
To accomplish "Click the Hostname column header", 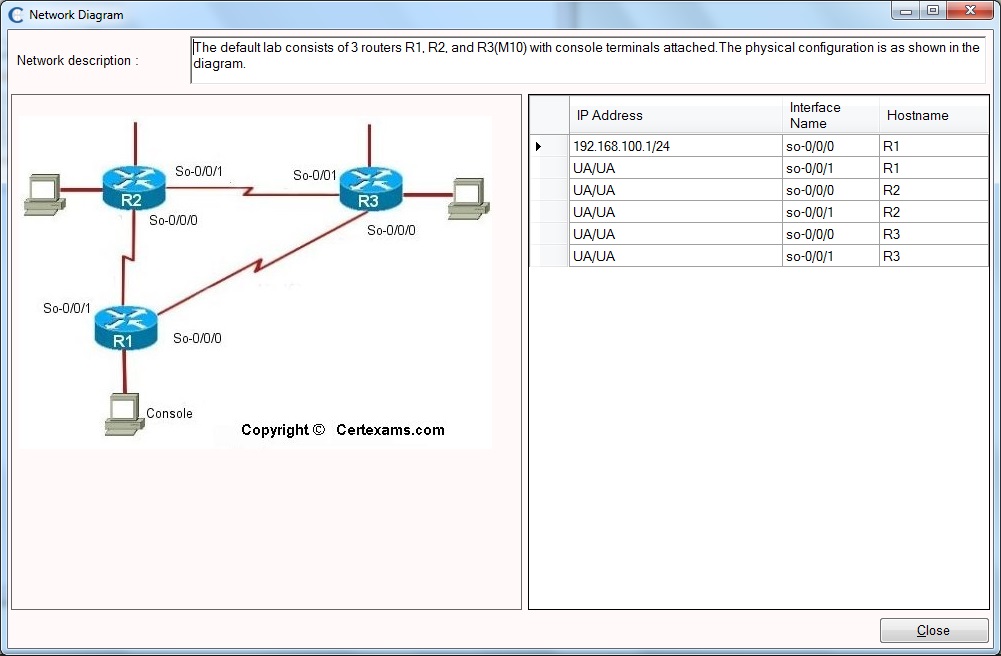I will [917, 115].
